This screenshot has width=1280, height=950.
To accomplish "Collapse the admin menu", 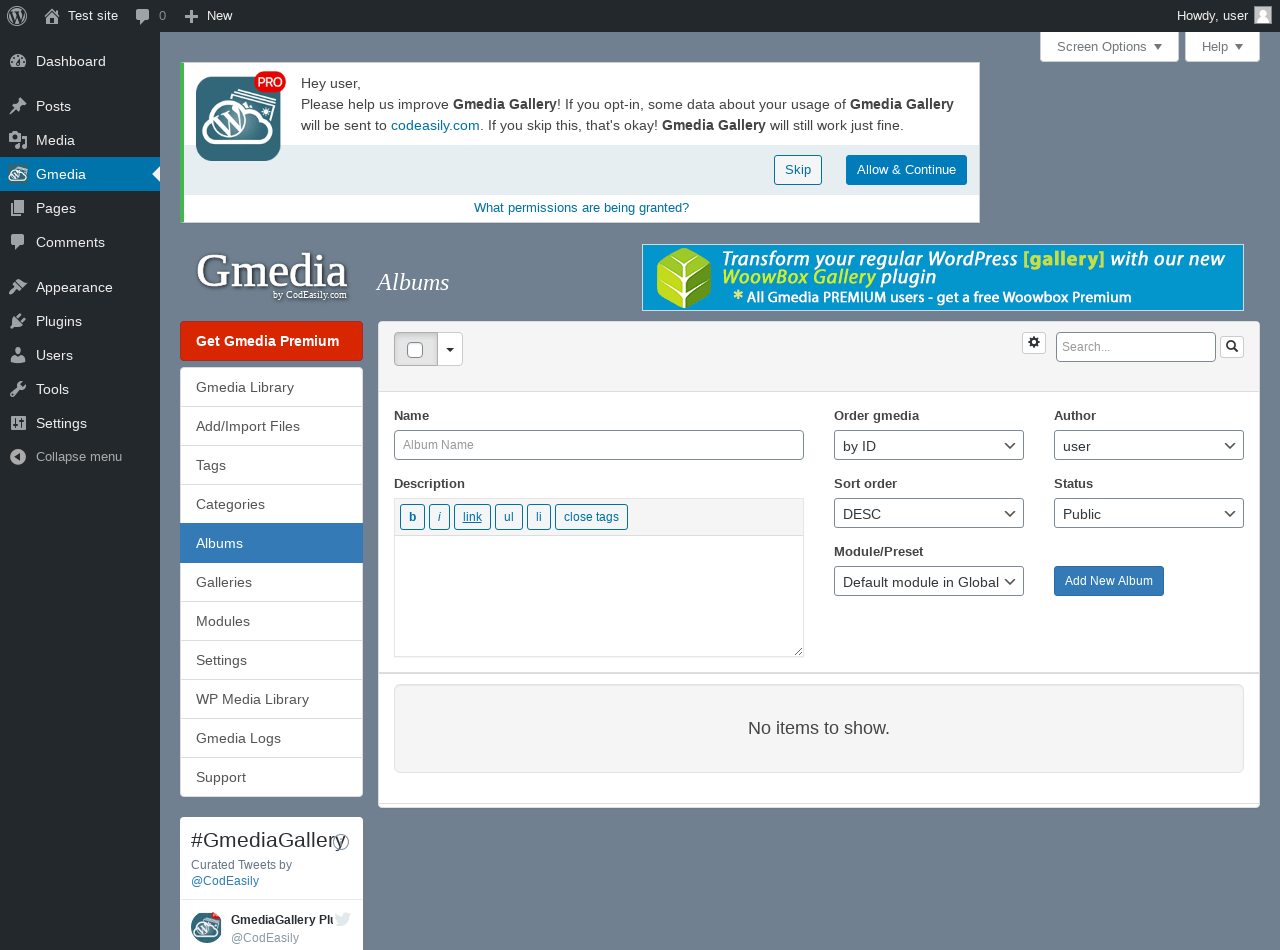I will (80, 457).
